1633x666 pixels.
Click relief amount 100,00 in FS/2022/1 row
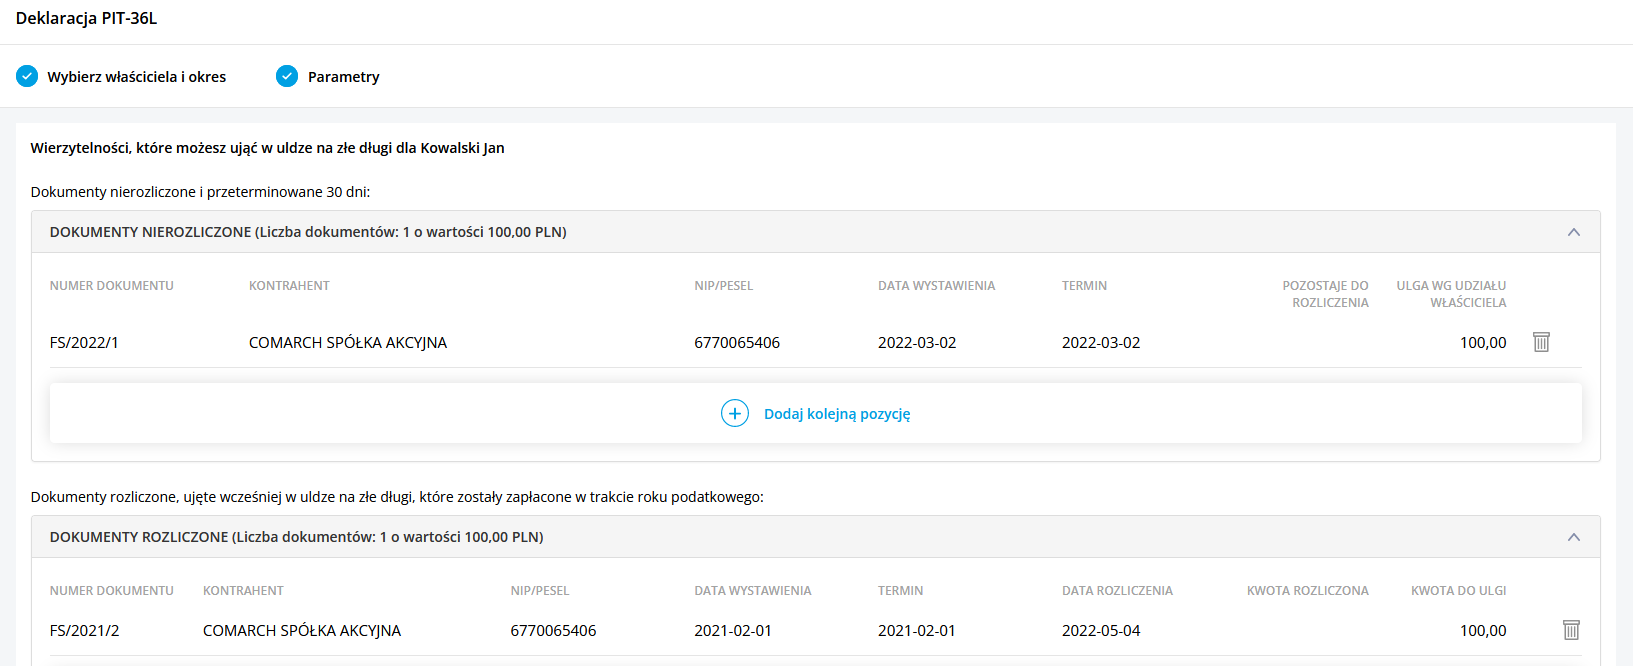1482,343
